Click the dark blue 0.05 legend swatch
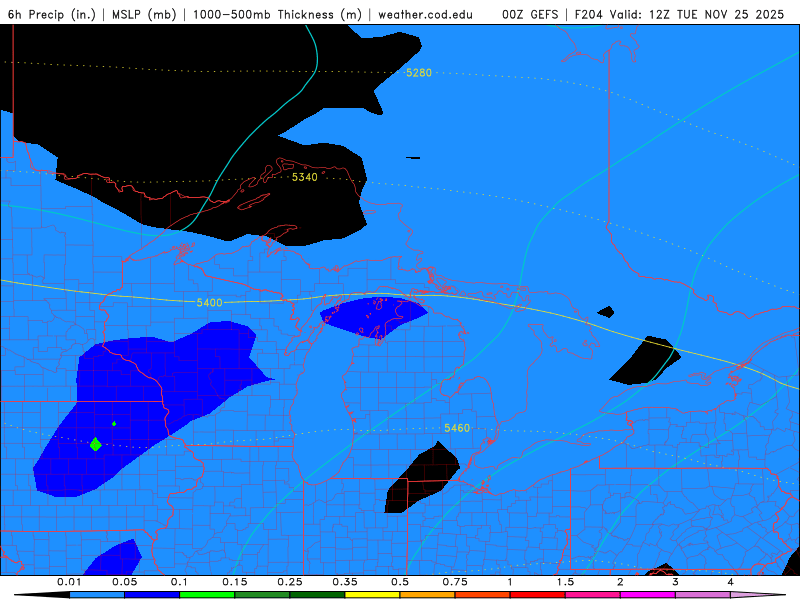800x600 pixels. (152, 595)
